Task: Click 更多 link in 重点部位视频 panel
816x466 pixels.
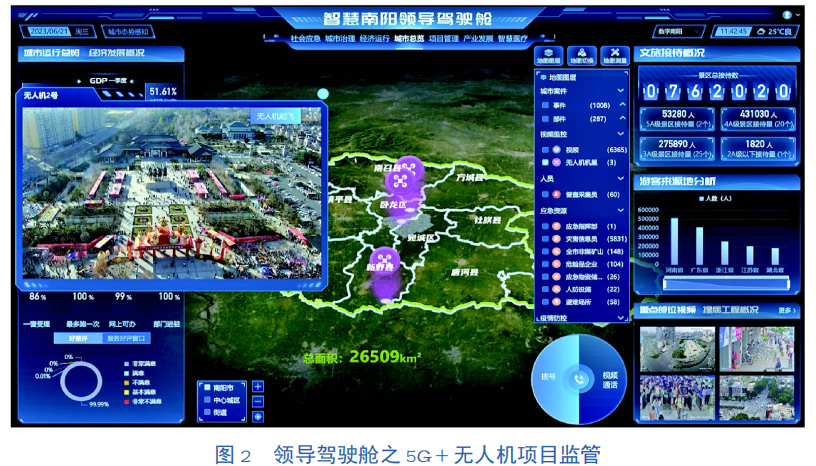Action: pyautogui.click(x=787, y=310)
